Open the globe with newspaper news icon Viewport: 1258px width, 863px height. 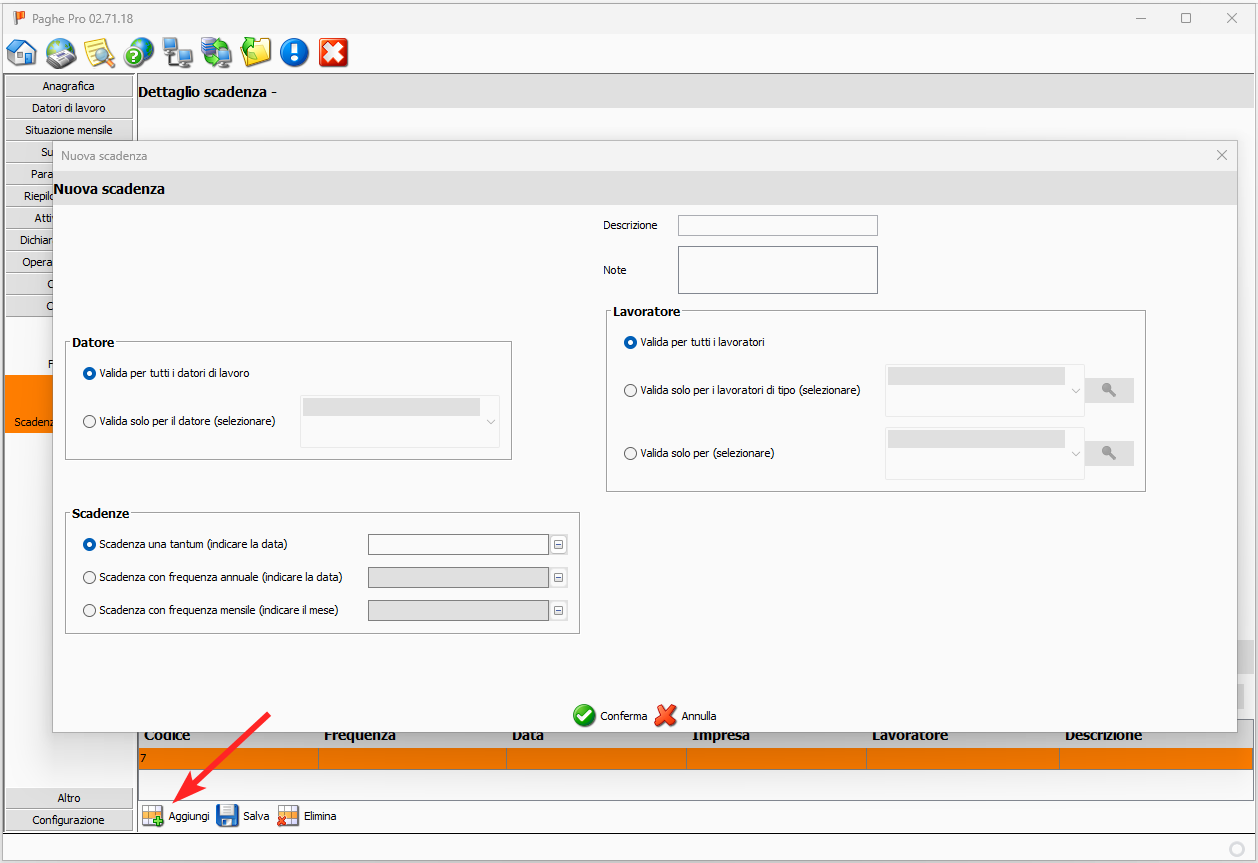tap(60, 52)
